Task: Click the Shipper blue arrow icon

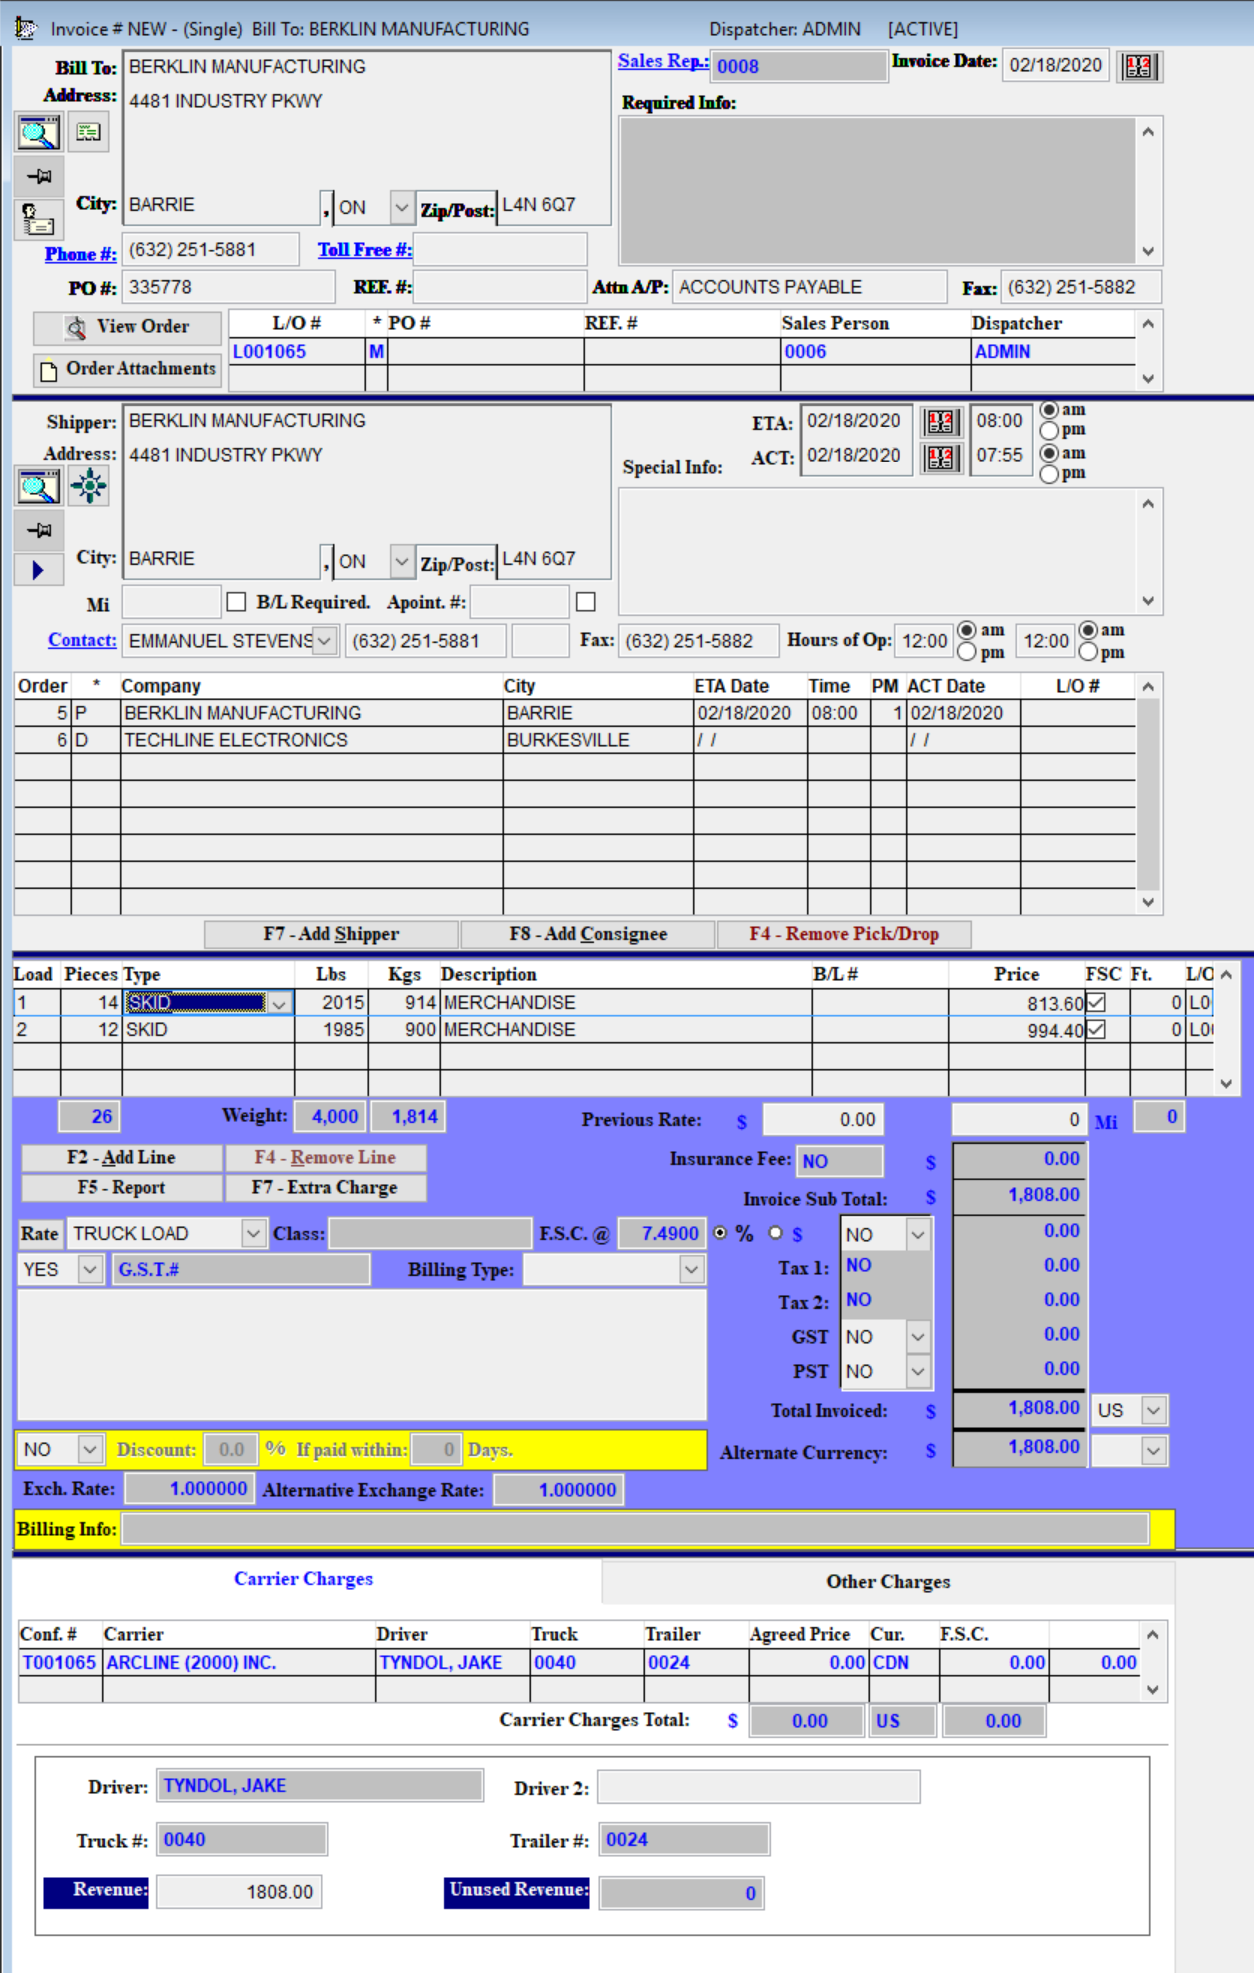Action: click(38, 570)
